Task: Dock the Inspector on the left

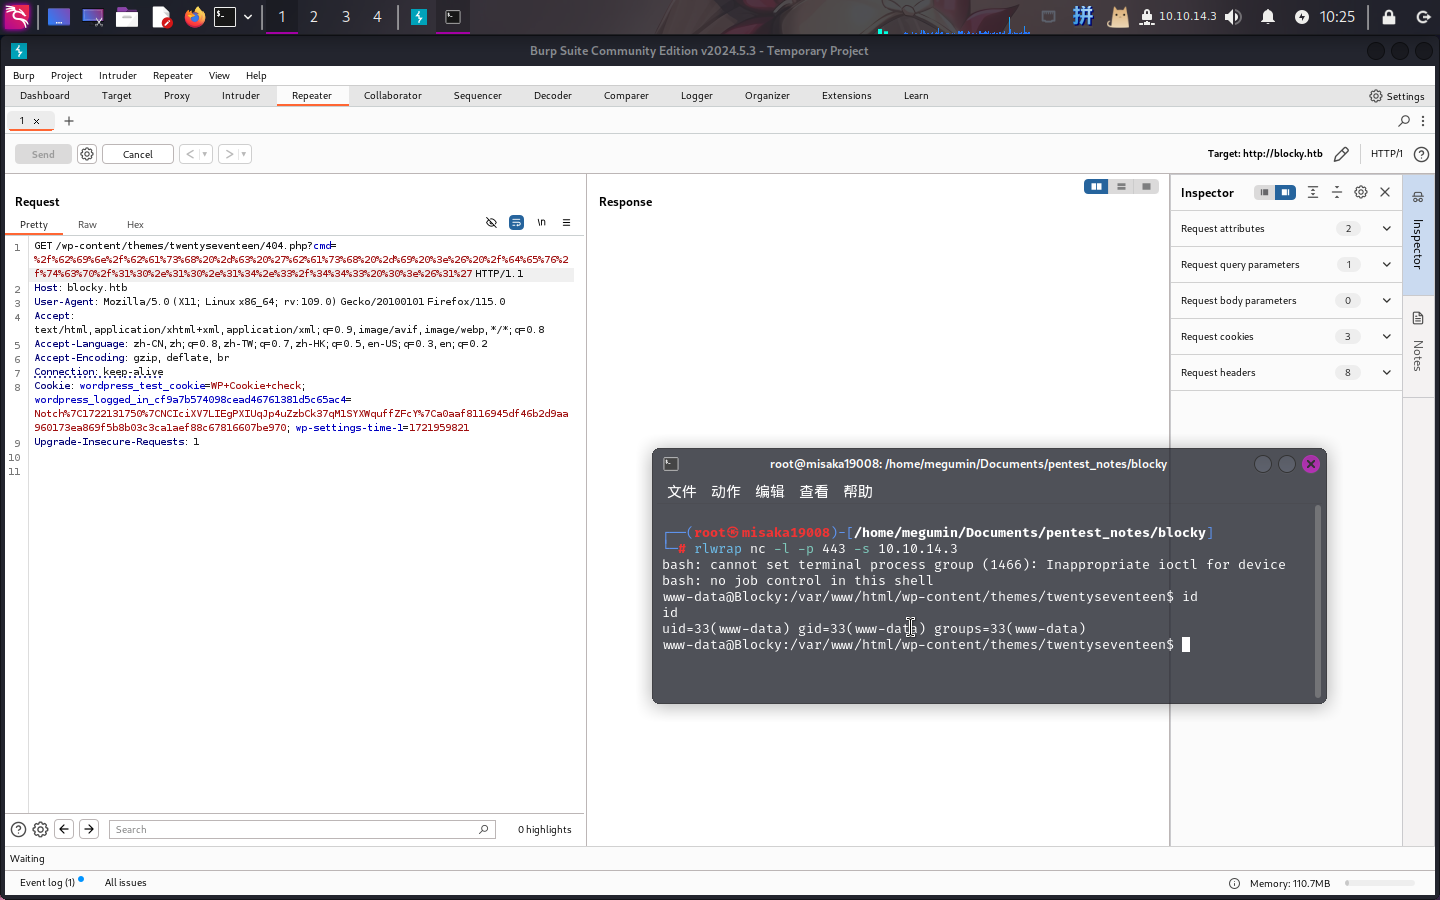Action: coord(1264,192)
